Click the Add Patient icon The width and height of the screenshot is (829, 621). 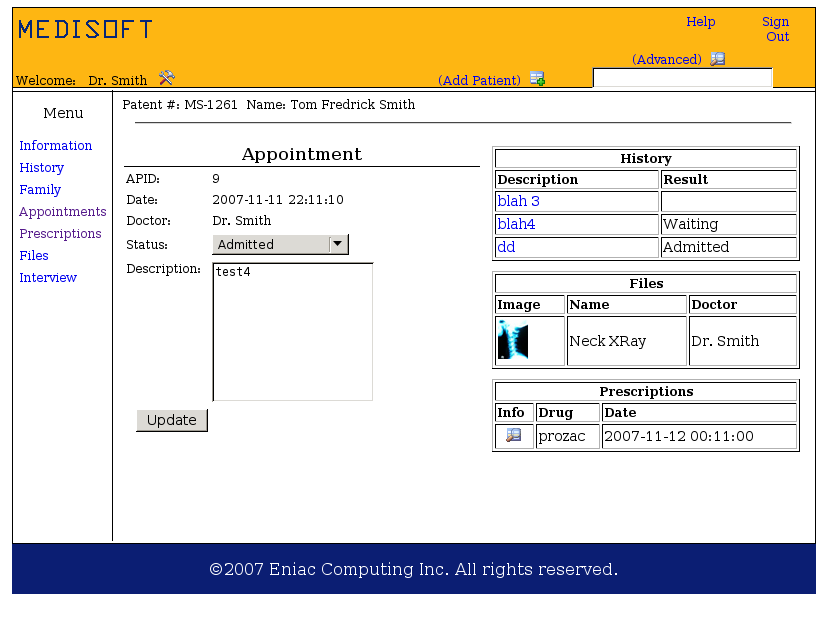(537, 80)
